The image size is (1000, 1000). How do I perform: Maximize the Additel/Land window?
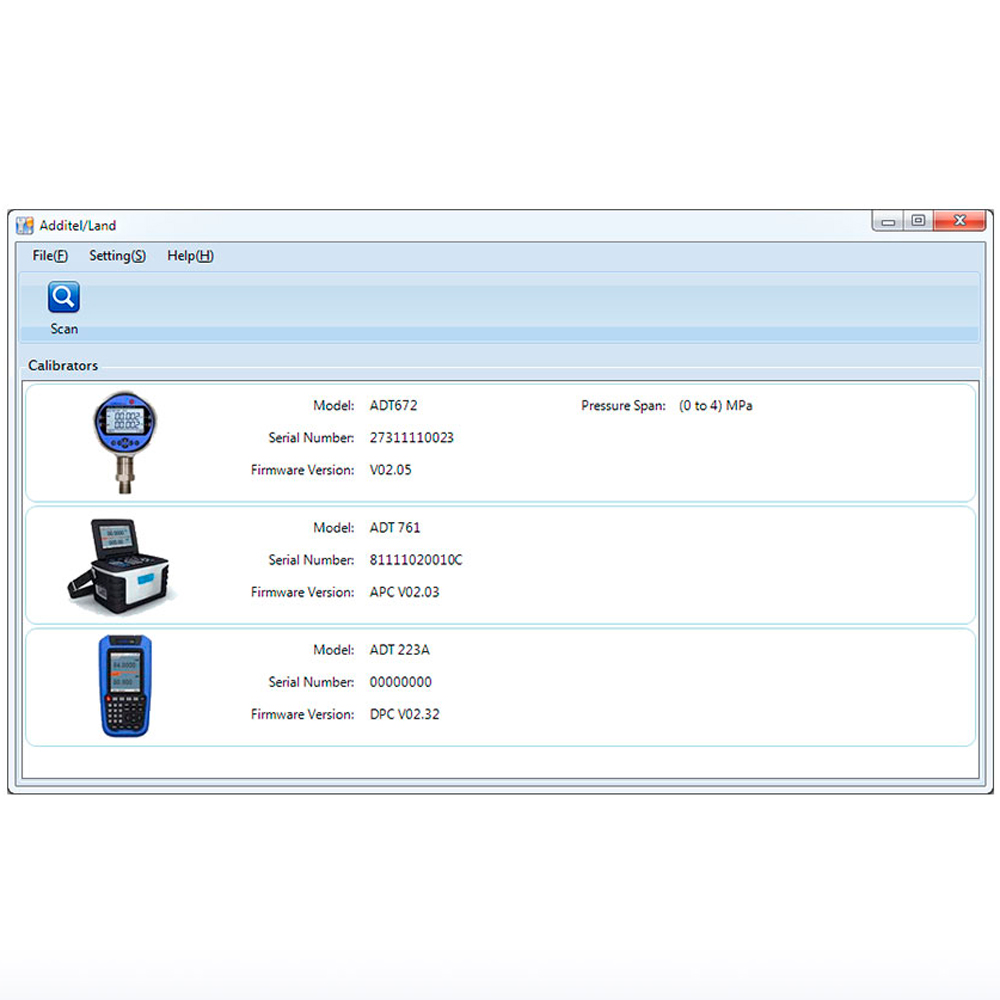918,221
